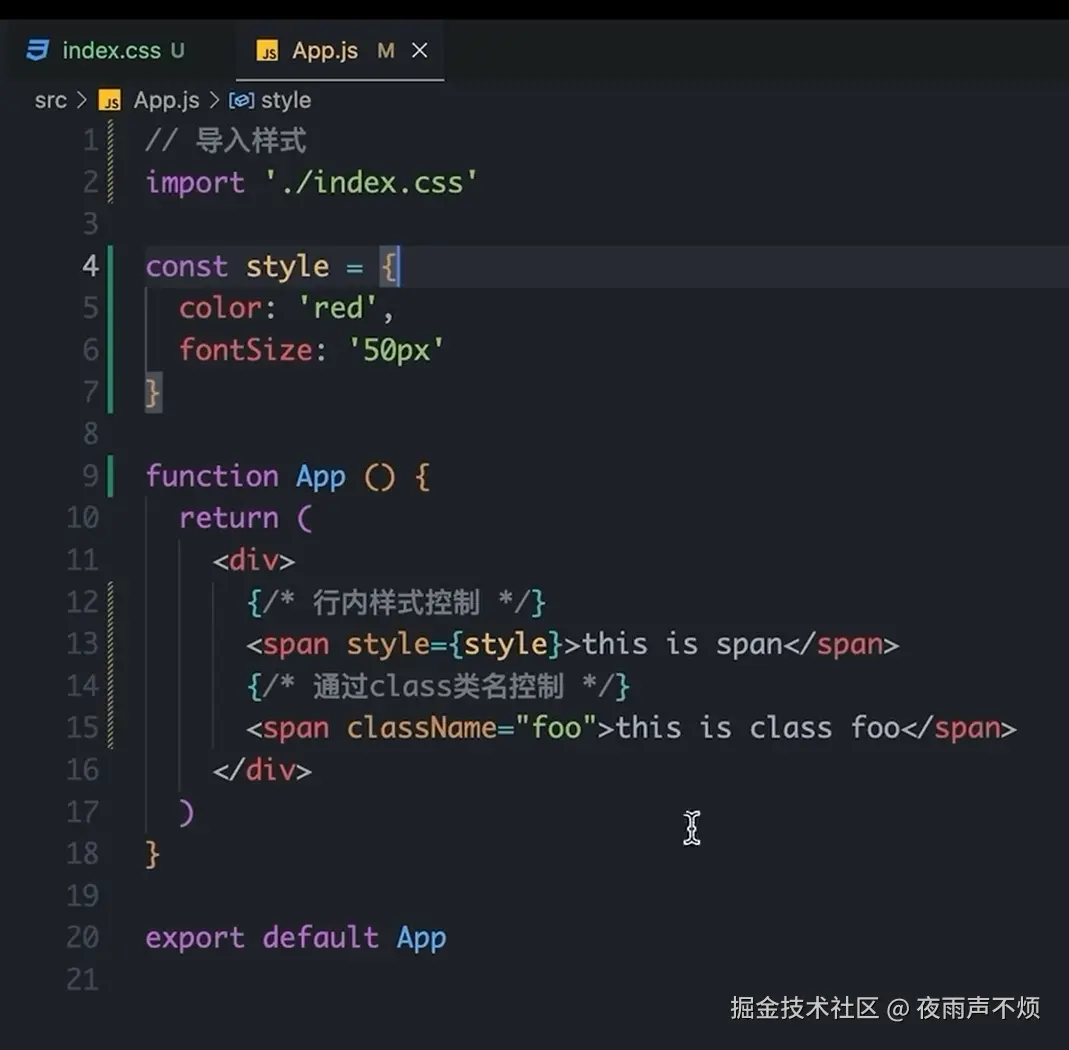Image resolution: width=1069 pixels, height=1050 pixels.
Task: Click line number 4 in gutter
Action: coord(91,266)
